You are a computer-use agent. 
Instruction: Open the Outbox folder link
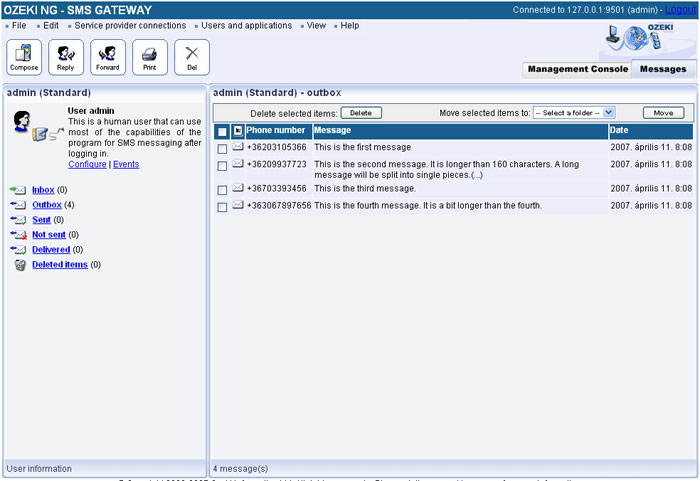point(47,205)
